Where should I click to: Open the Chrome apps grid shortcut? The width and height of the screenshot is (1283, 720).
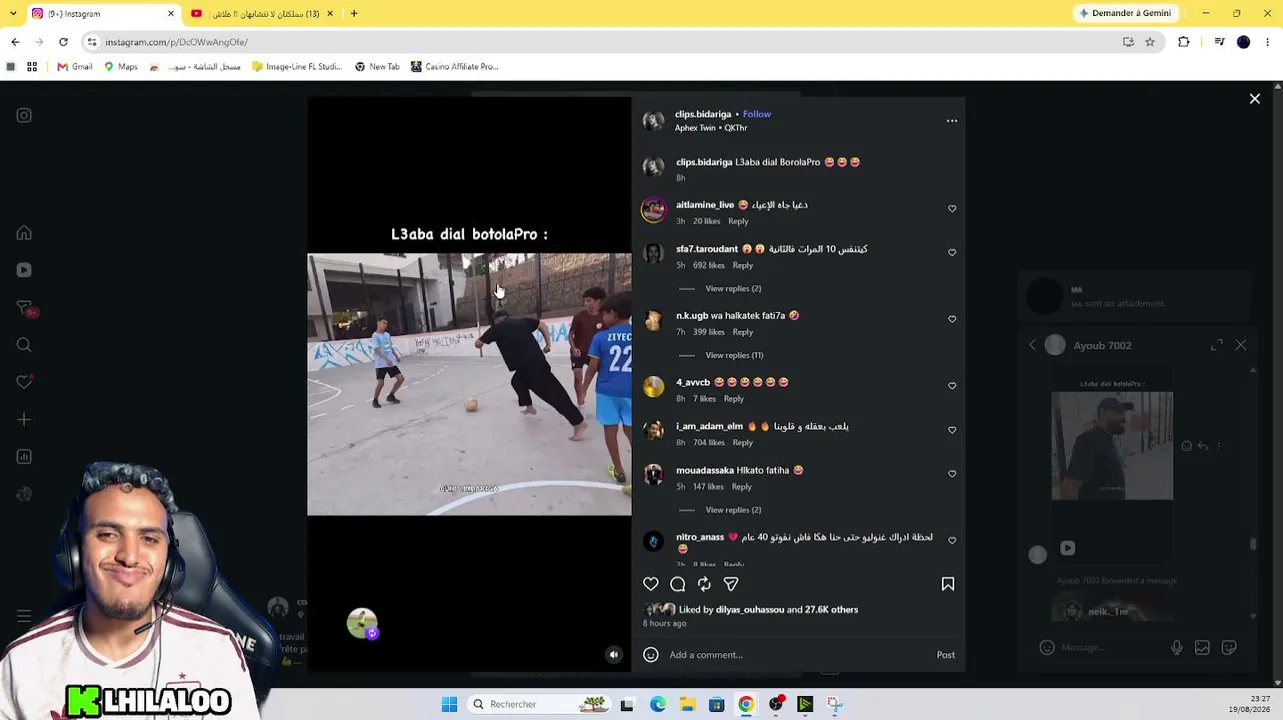tap(32, 67)
